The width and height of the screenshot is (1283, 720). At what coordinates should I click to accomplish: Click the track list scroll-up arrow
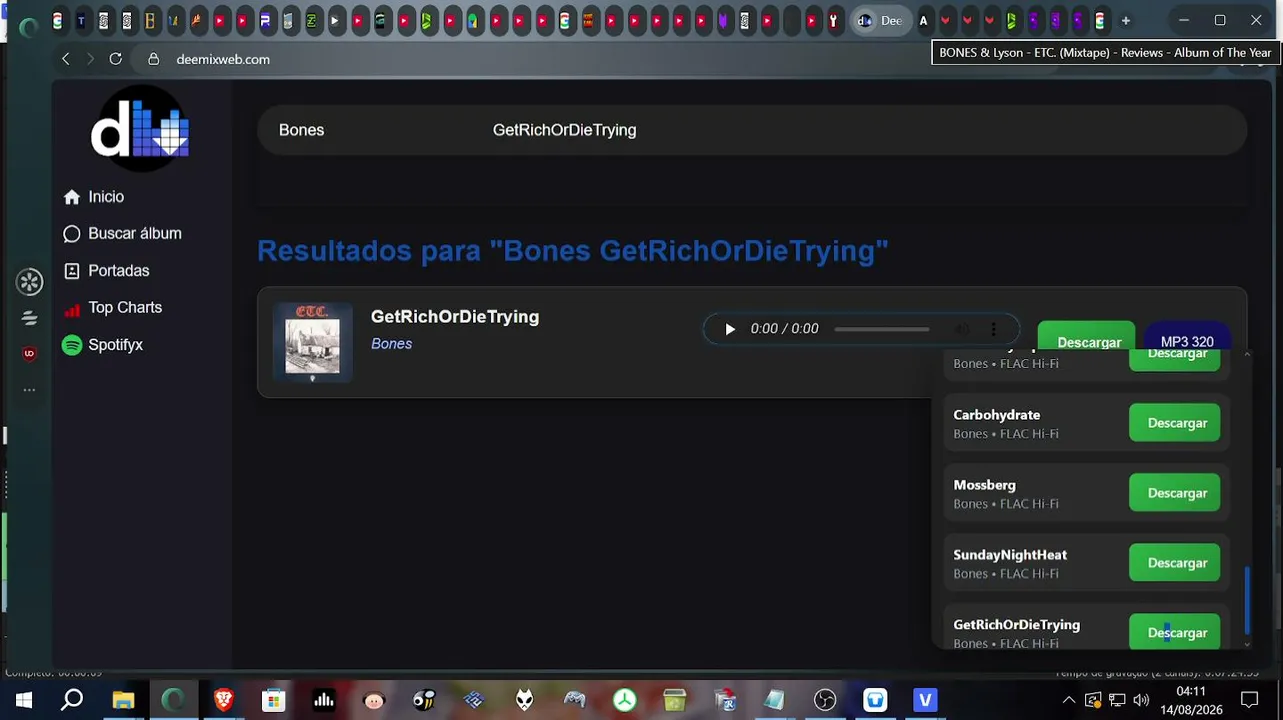coord(1247,355)
